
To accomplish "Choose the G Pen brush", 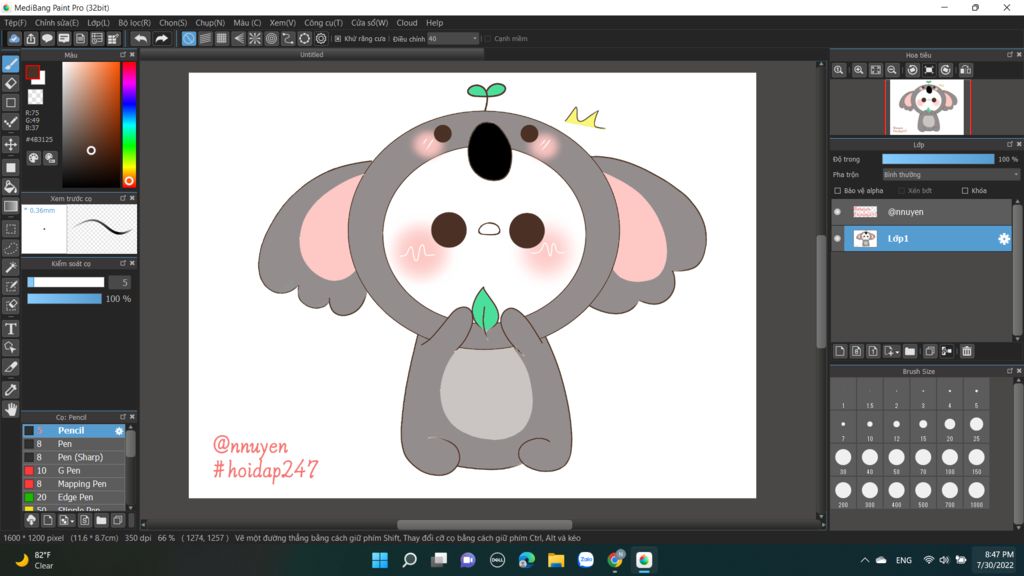I will tap(74, 471).
